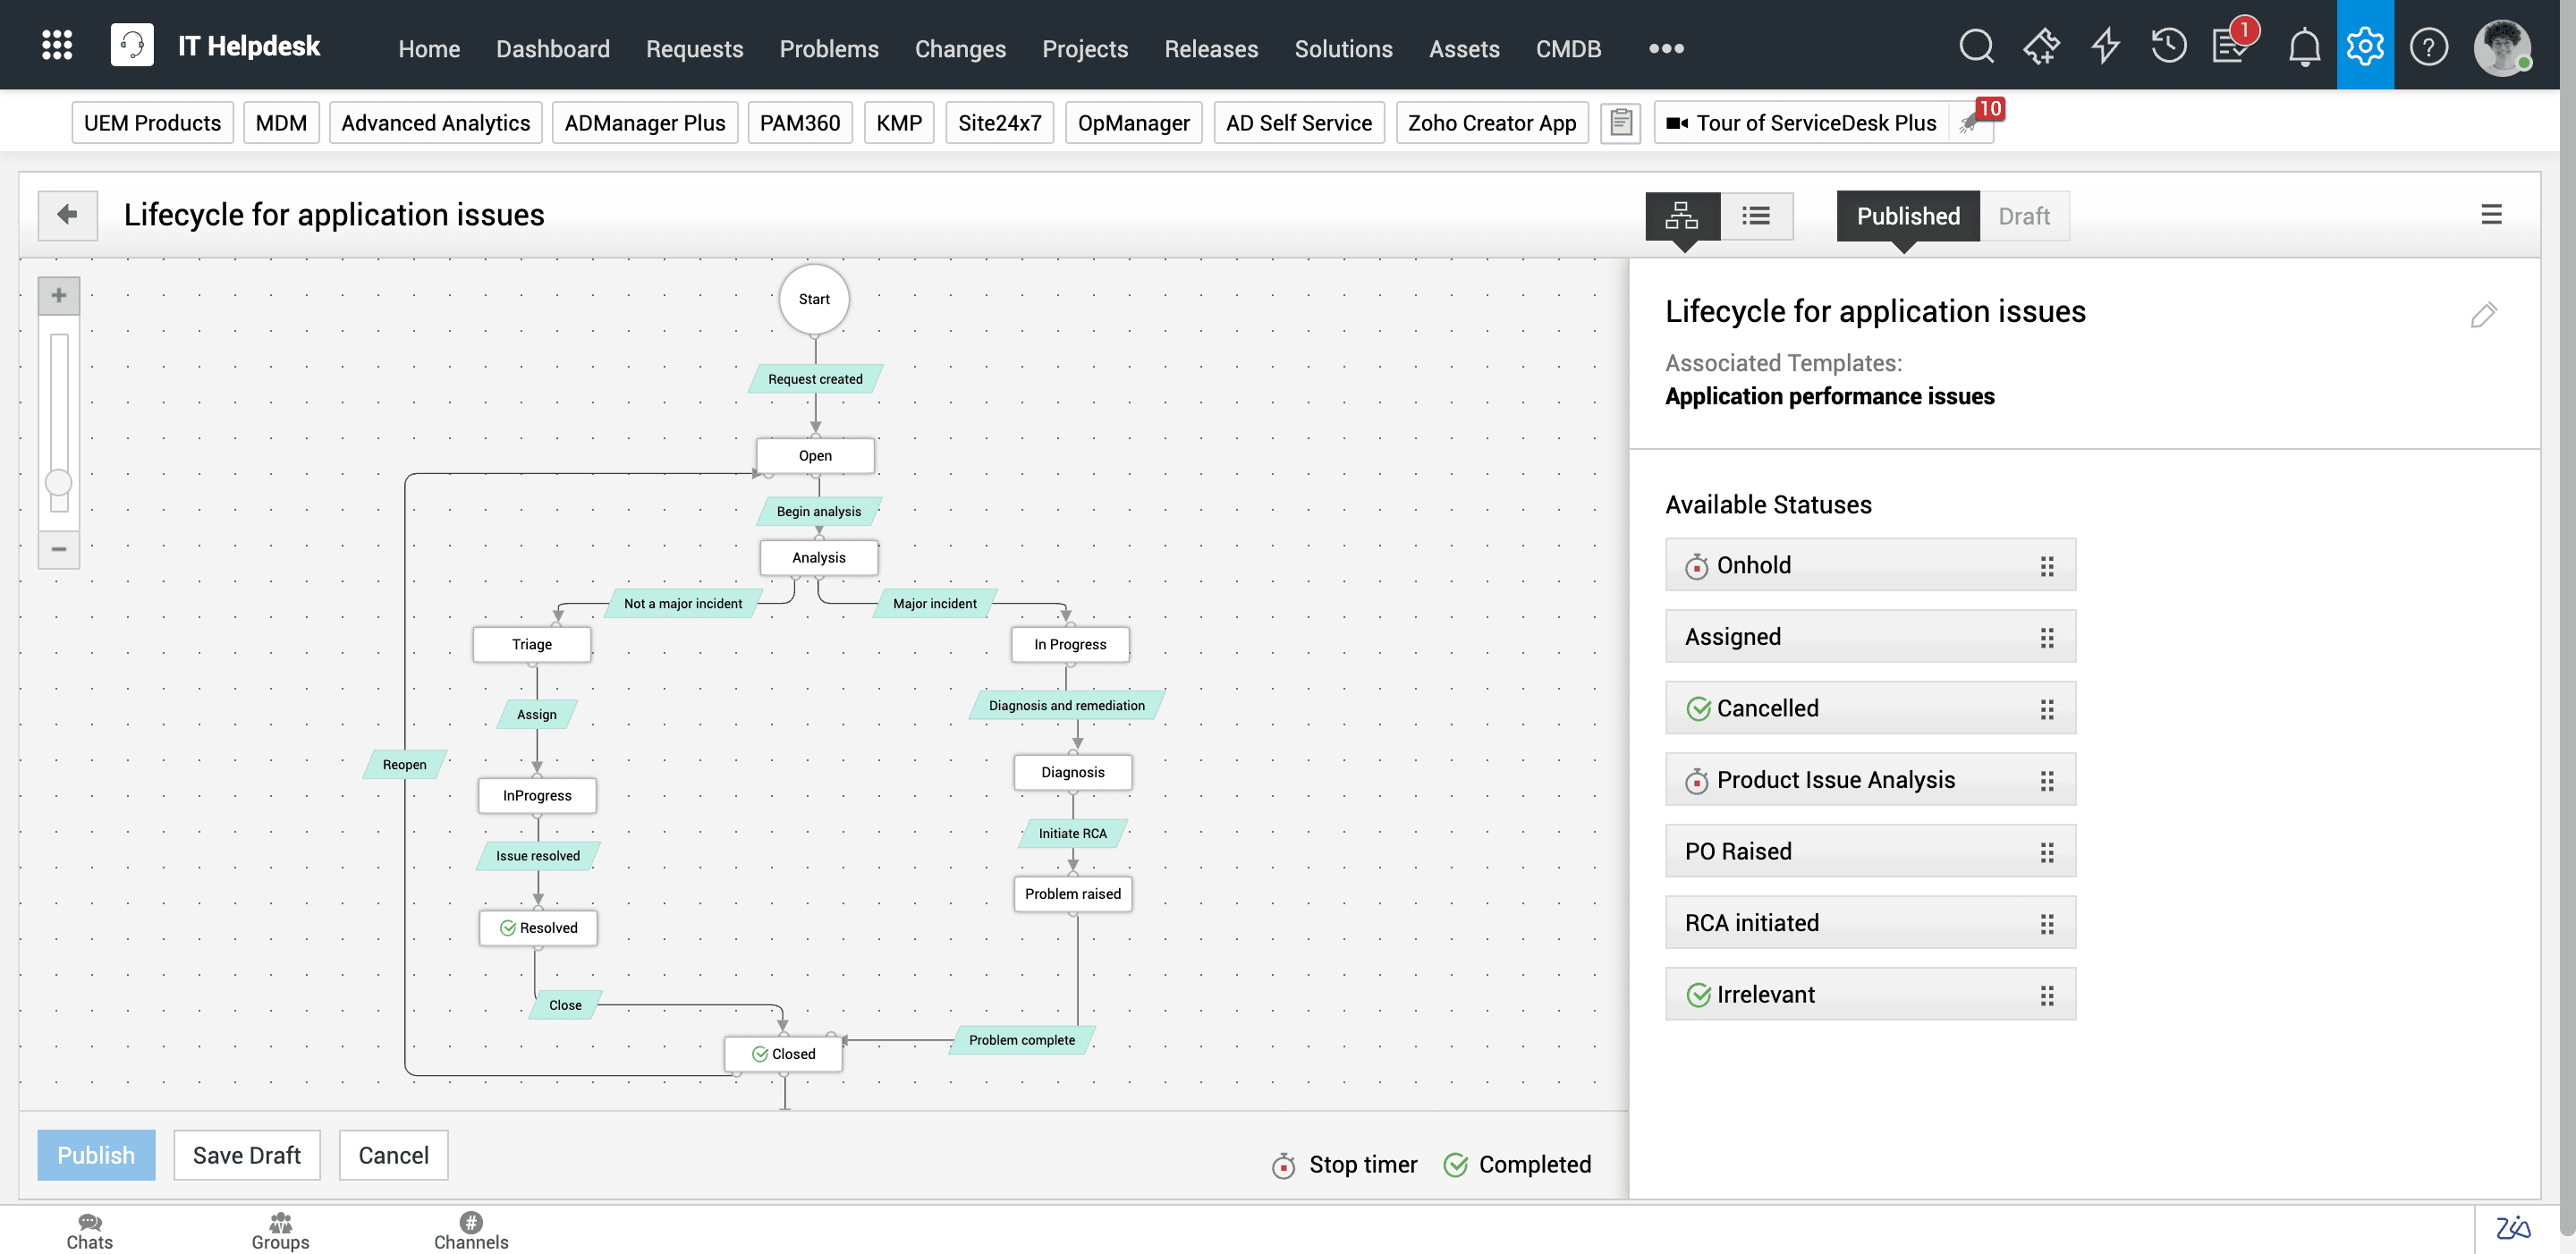Open the global search magnifier icon
This screenshot has width=2576, height=1254.
pyautogui.click(x=1977, y=45)
